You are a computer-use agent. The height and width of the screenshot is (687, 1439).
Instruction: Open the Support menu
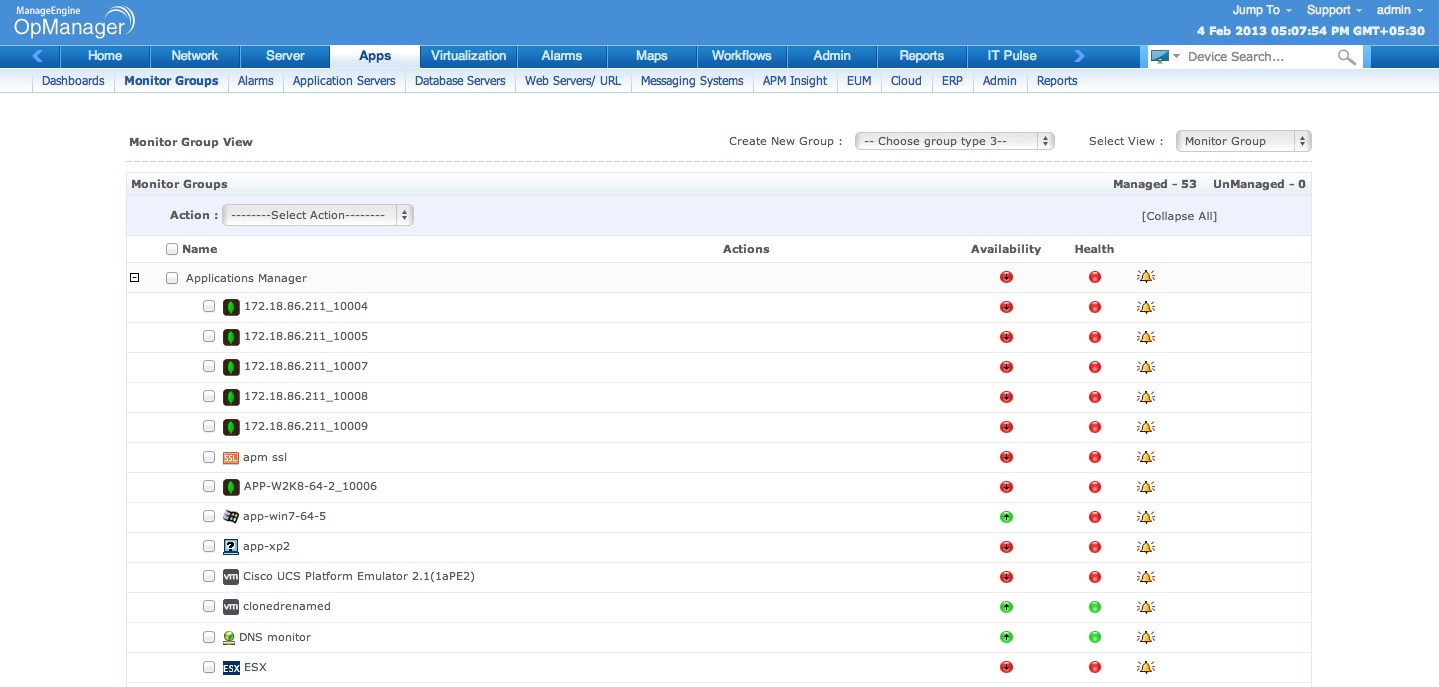[x=1334, y=10]
